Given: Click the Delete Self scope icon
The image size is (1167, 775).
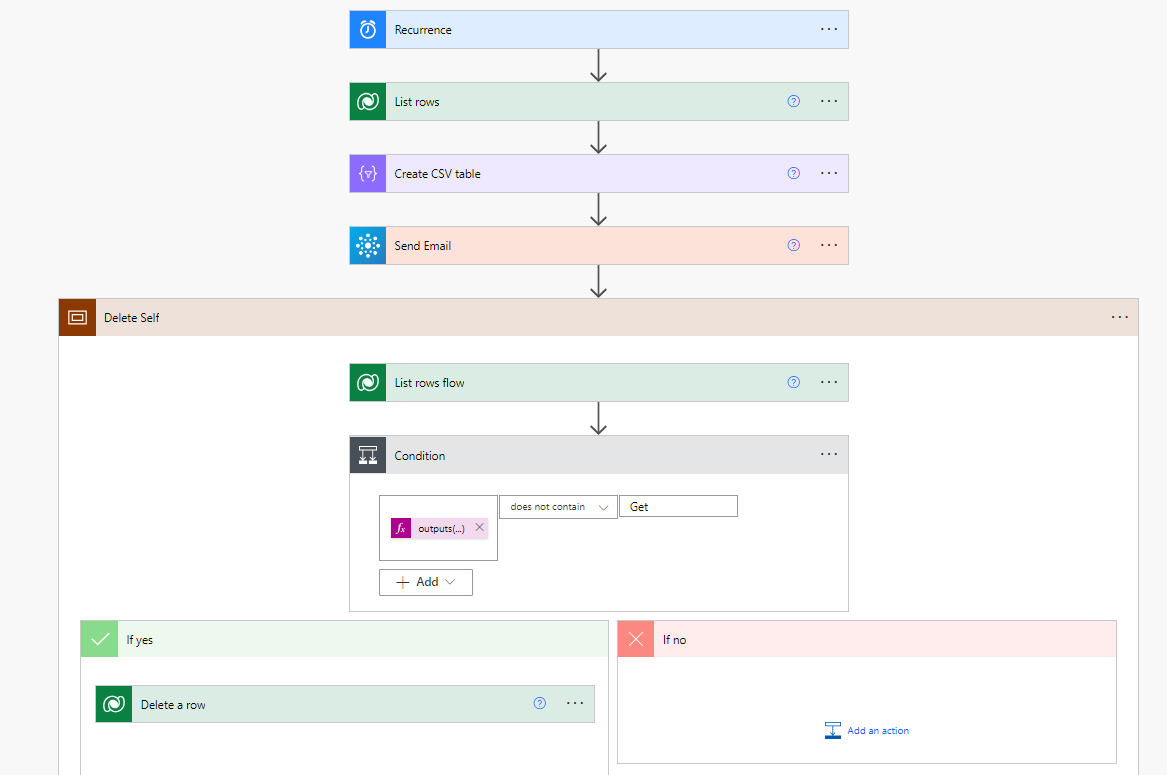Looking at the screenshot, I should tap(77, 317).
